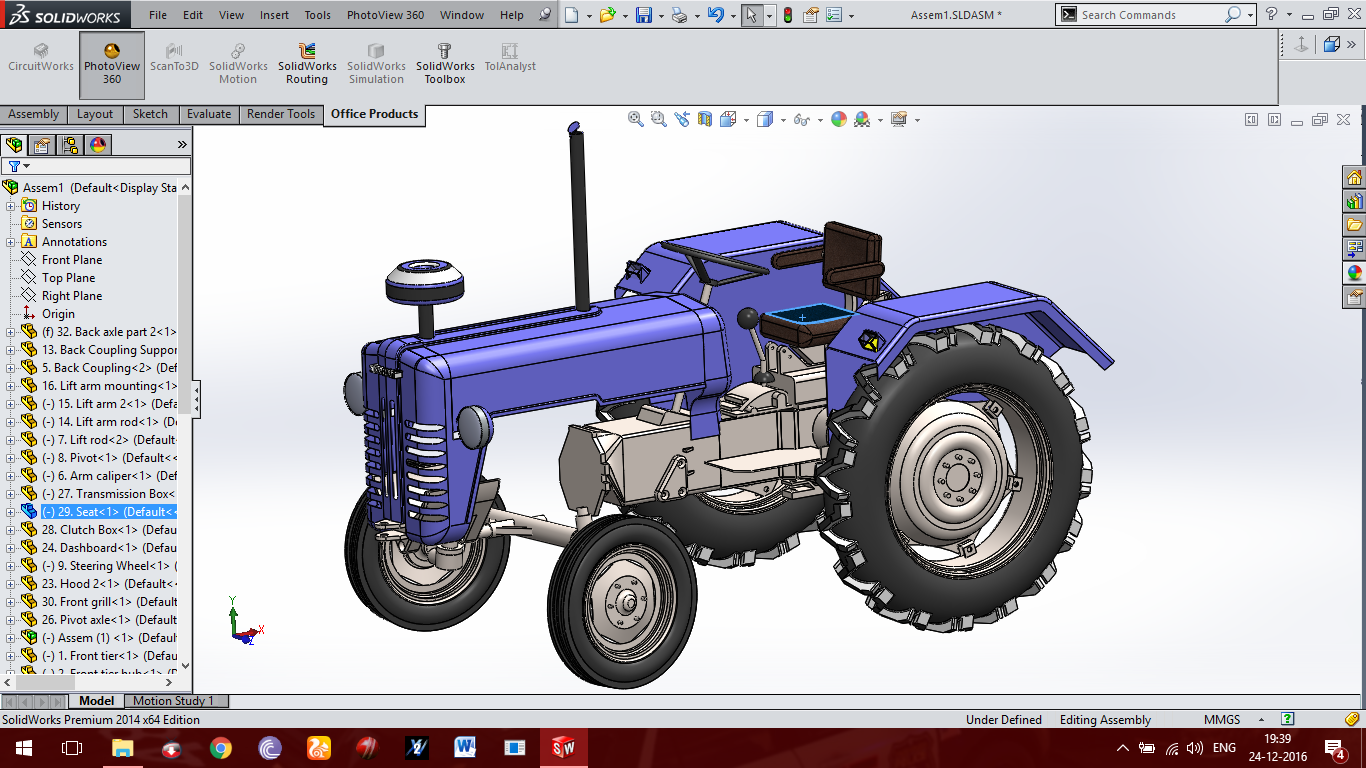Screen dimensions: 1366x768
Task: Switch to the Render Tools tab
Action: coord(281,114)
